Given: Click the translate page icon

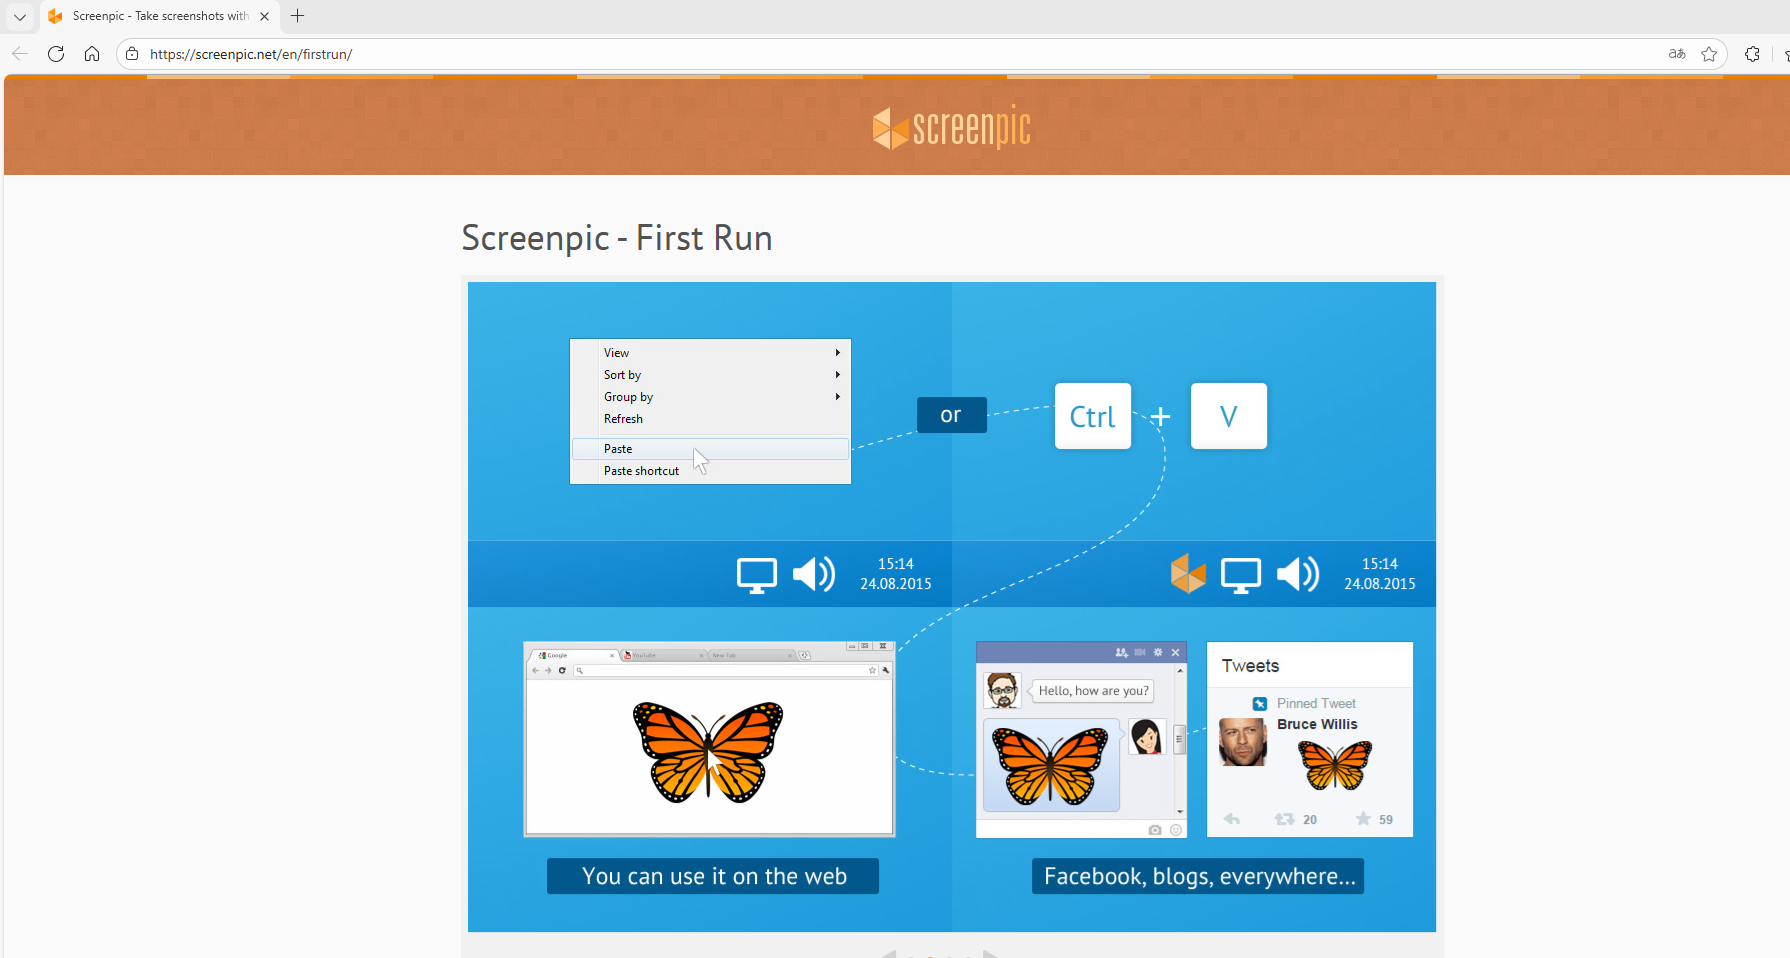Looking at the screenshot, I should (1677, 54).
